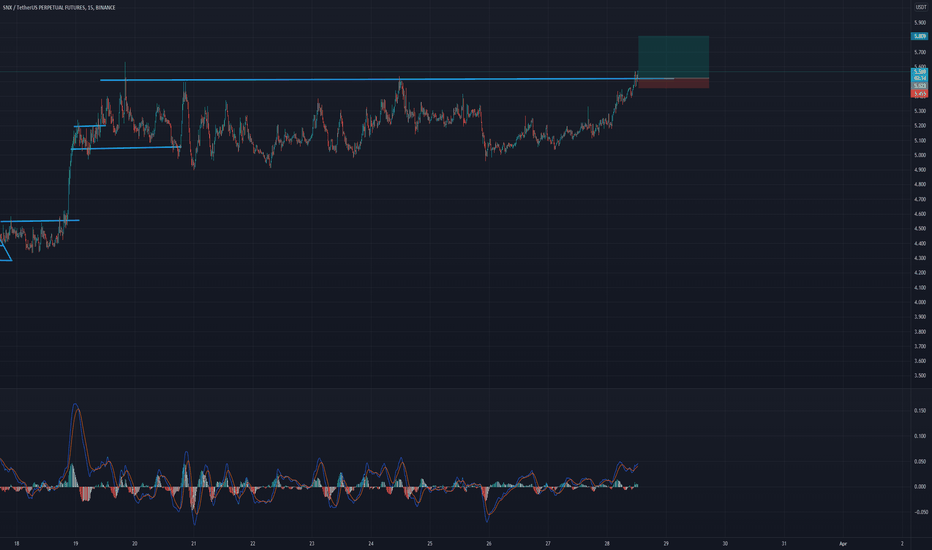This screenshot has height=550, width=932.
Task: Select the red 5.455 stop-loss price label
Action: (920, 93)
